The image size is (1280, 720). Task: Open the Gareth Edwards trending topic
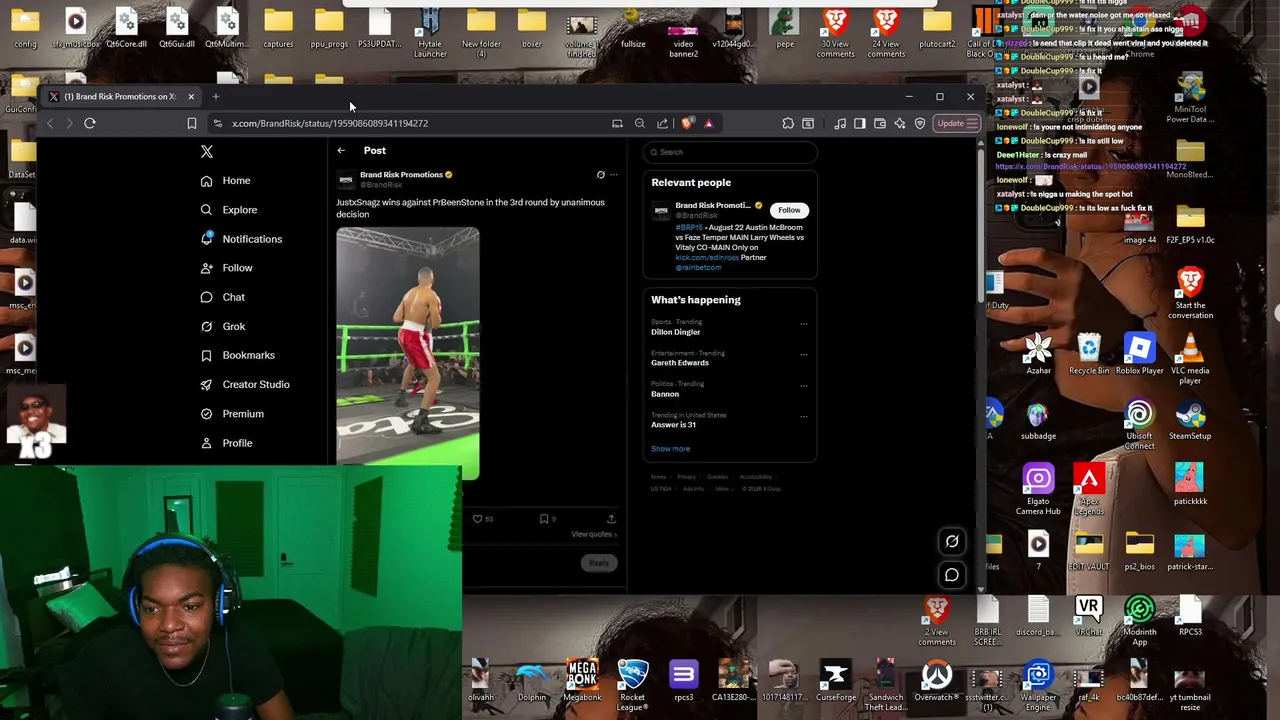pyautogui.click(x=680, y=362)
